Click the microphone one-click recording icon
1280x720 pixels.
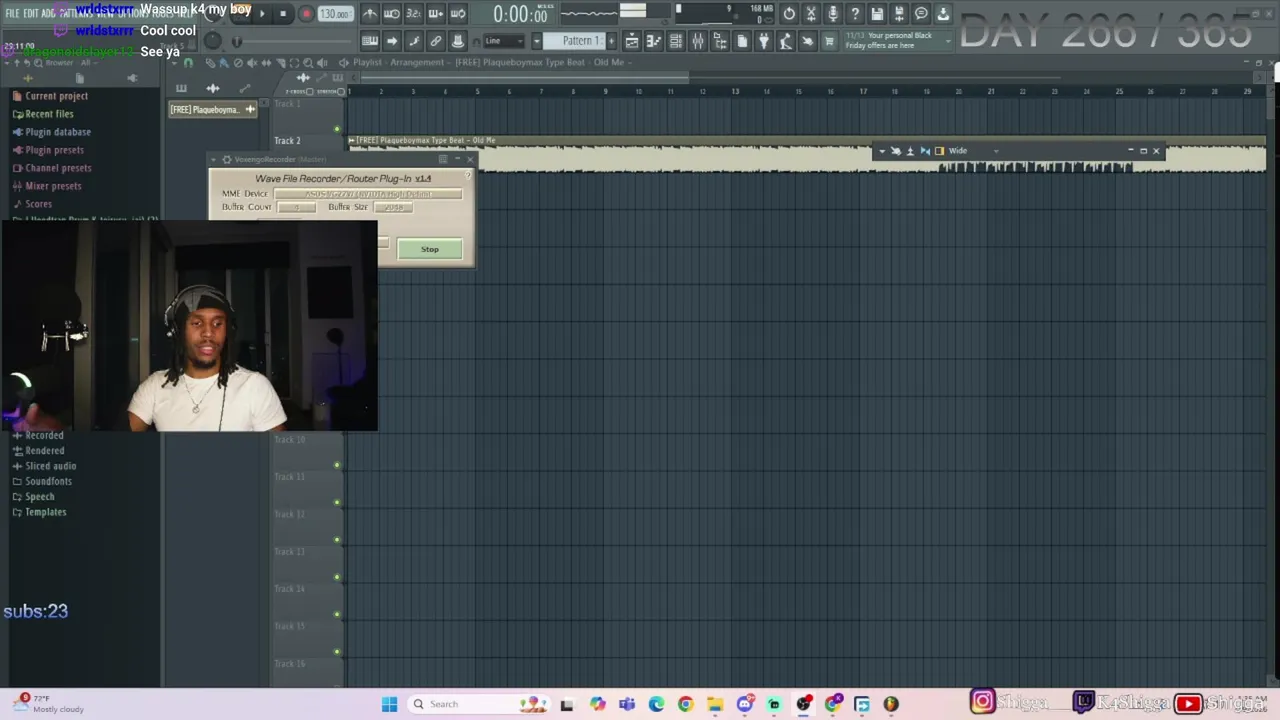[x=833, y=14]
